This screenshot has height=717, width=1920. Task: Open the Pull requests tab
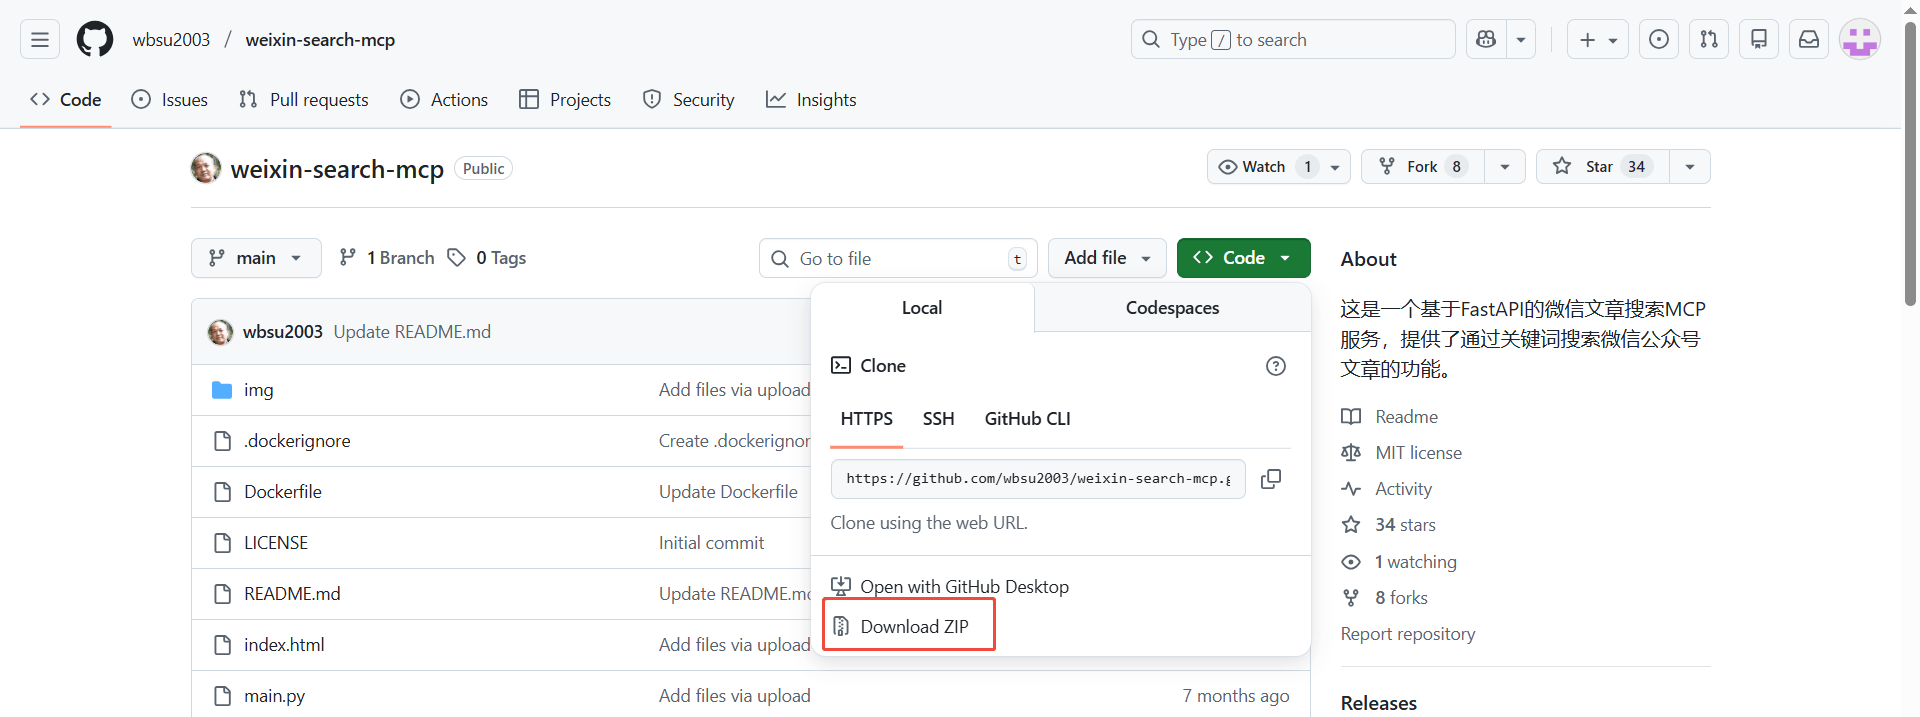304,100
